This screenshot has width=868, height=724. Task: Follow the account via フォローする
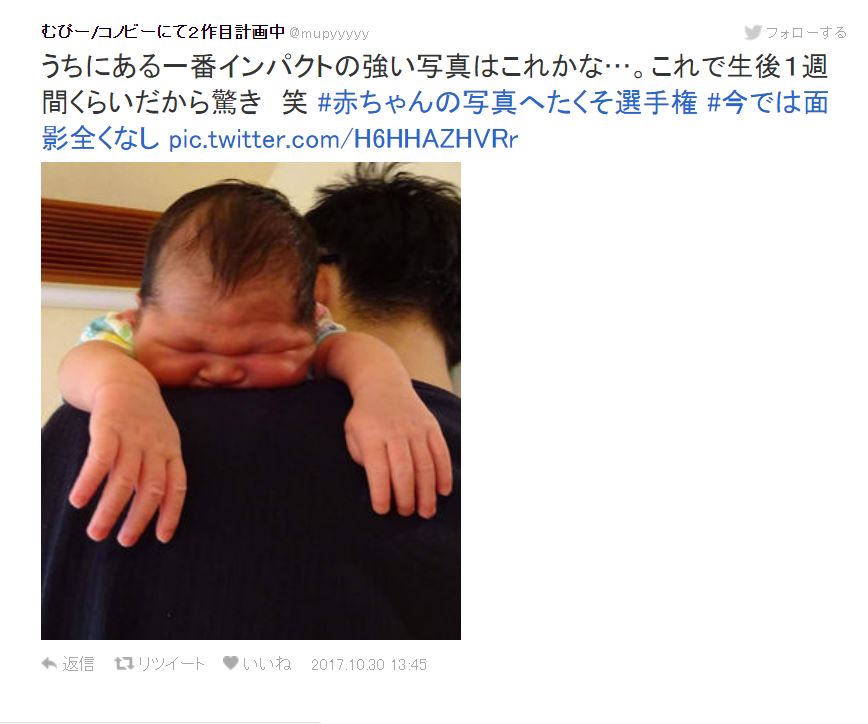point(806,33)
